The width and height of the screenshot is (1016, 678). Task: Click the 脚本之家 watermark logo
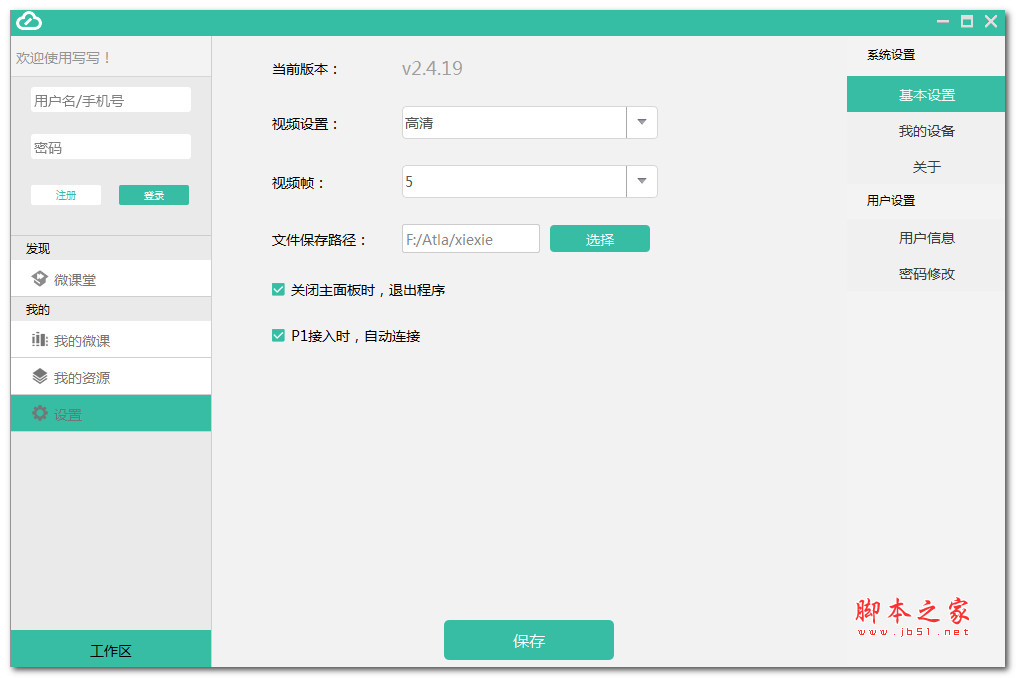click(x=910, y=616)
